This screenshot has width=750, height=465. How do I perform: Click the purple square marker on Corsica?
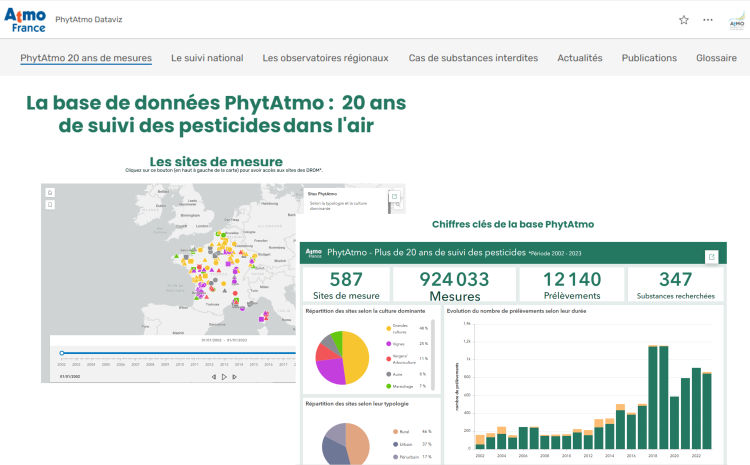tap(261, 319)
